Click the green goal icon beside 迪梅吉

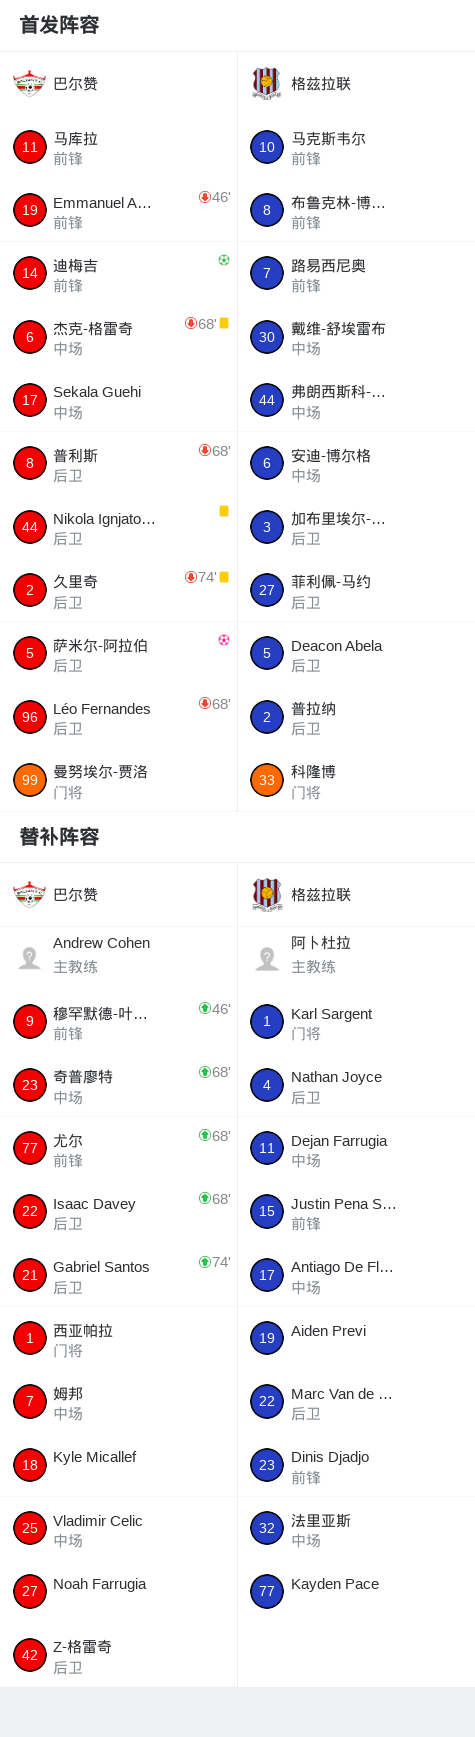pyautogui.click(x=224, y=260)
